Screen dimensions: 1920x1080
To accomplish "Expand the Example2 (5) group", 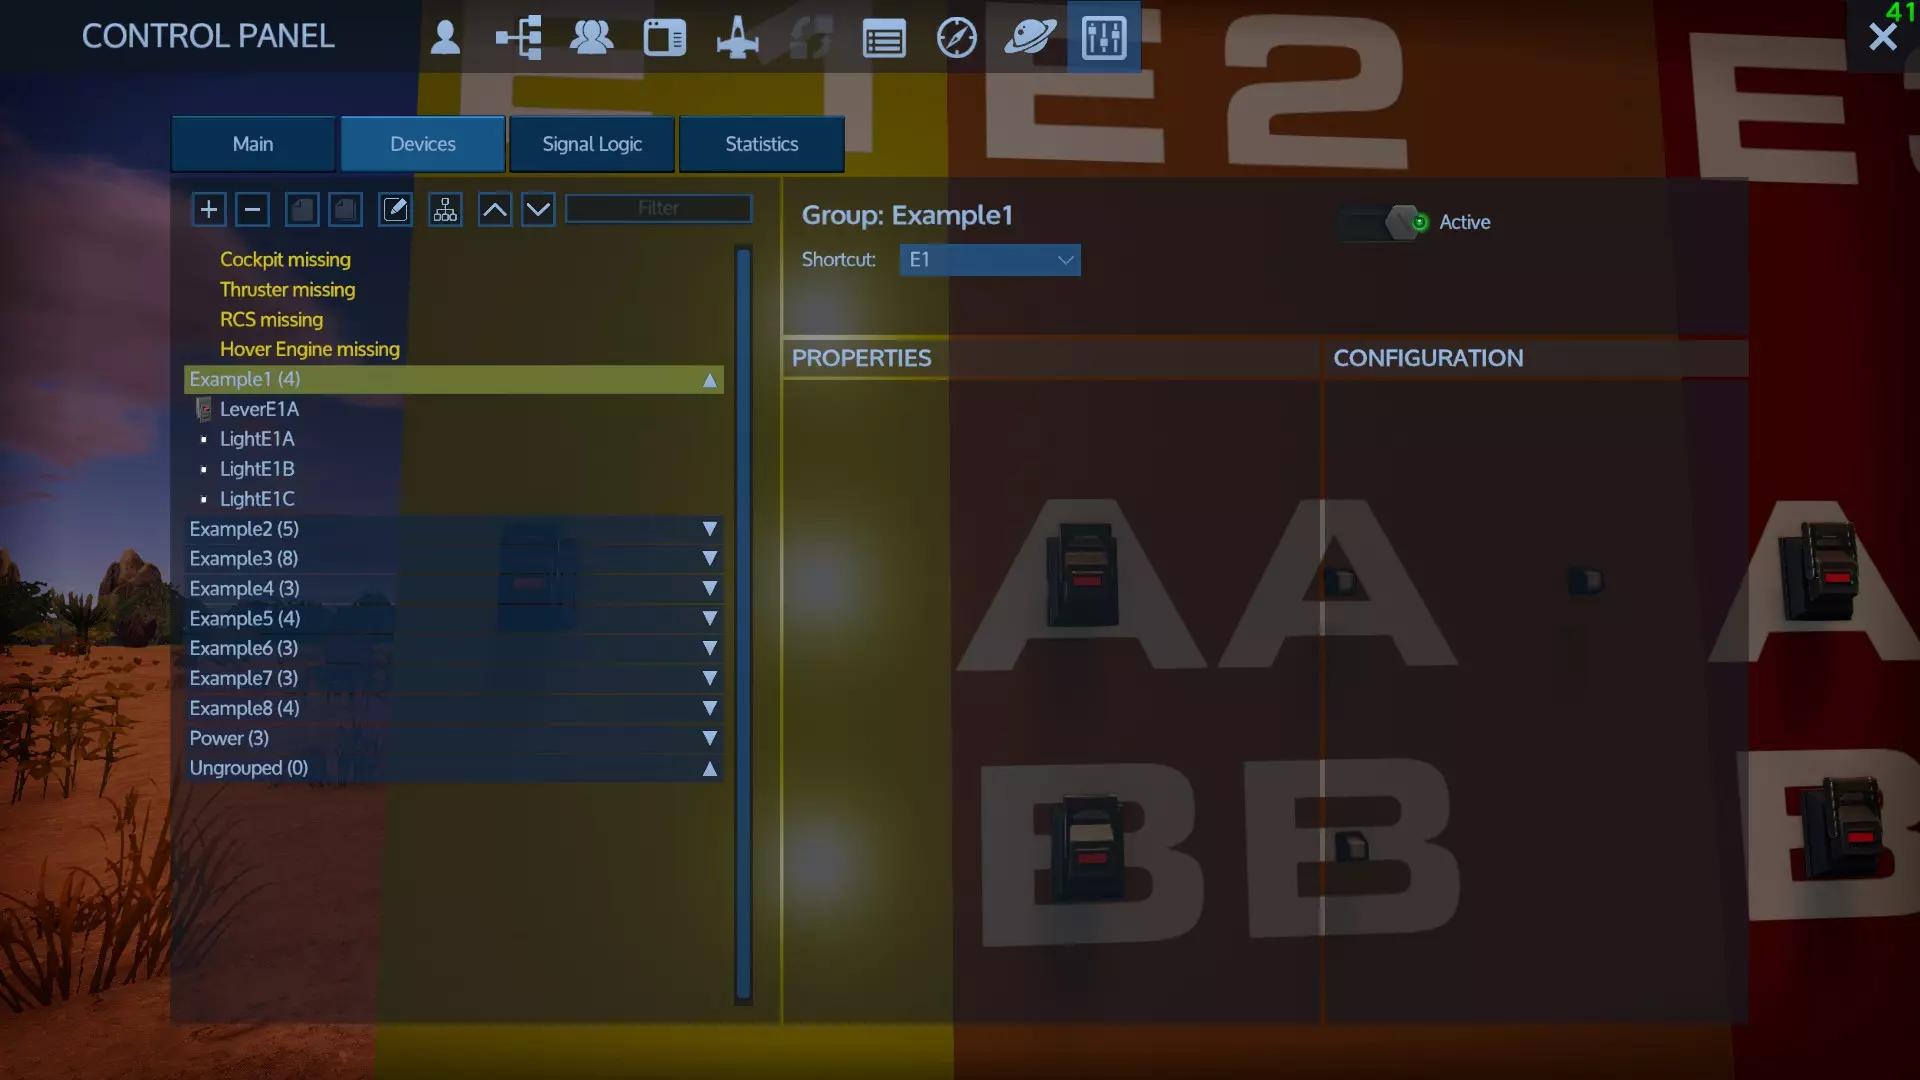I will tap(709, 529).
